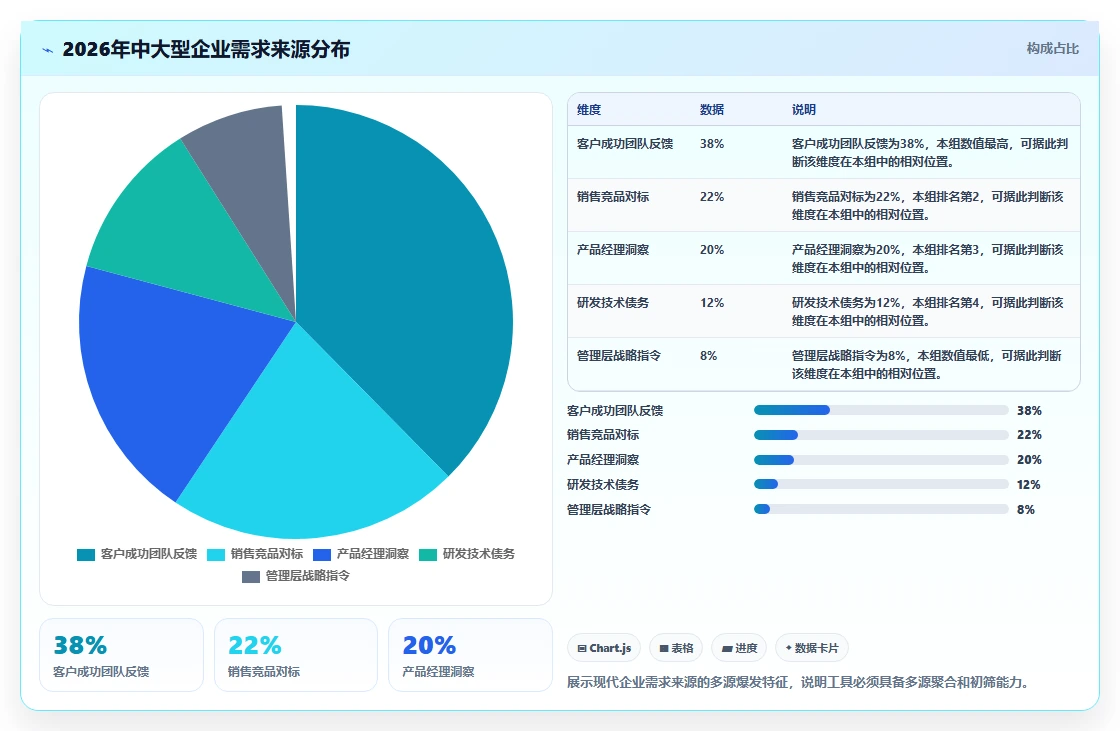The image size is (1120, 731).
Task: Toggle 客户成功团队反馈 legend swatch
Action: (86, 555)
